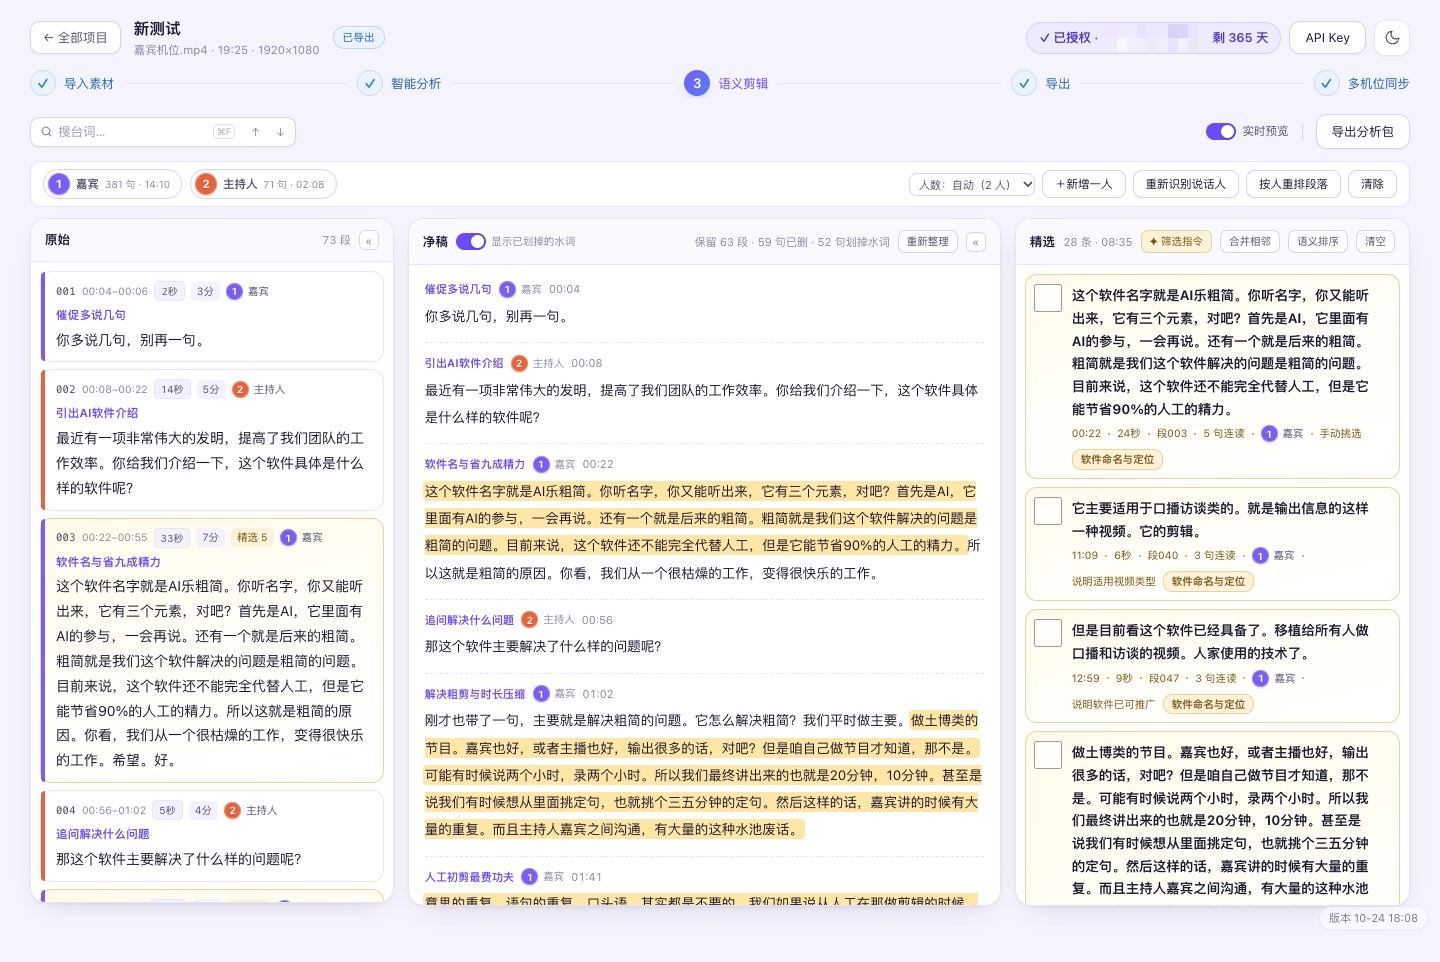Viewport: 1440px width, 962px height.
Task: Click the 导出 step checkmark icon
Action: [x=1024, y=83]
